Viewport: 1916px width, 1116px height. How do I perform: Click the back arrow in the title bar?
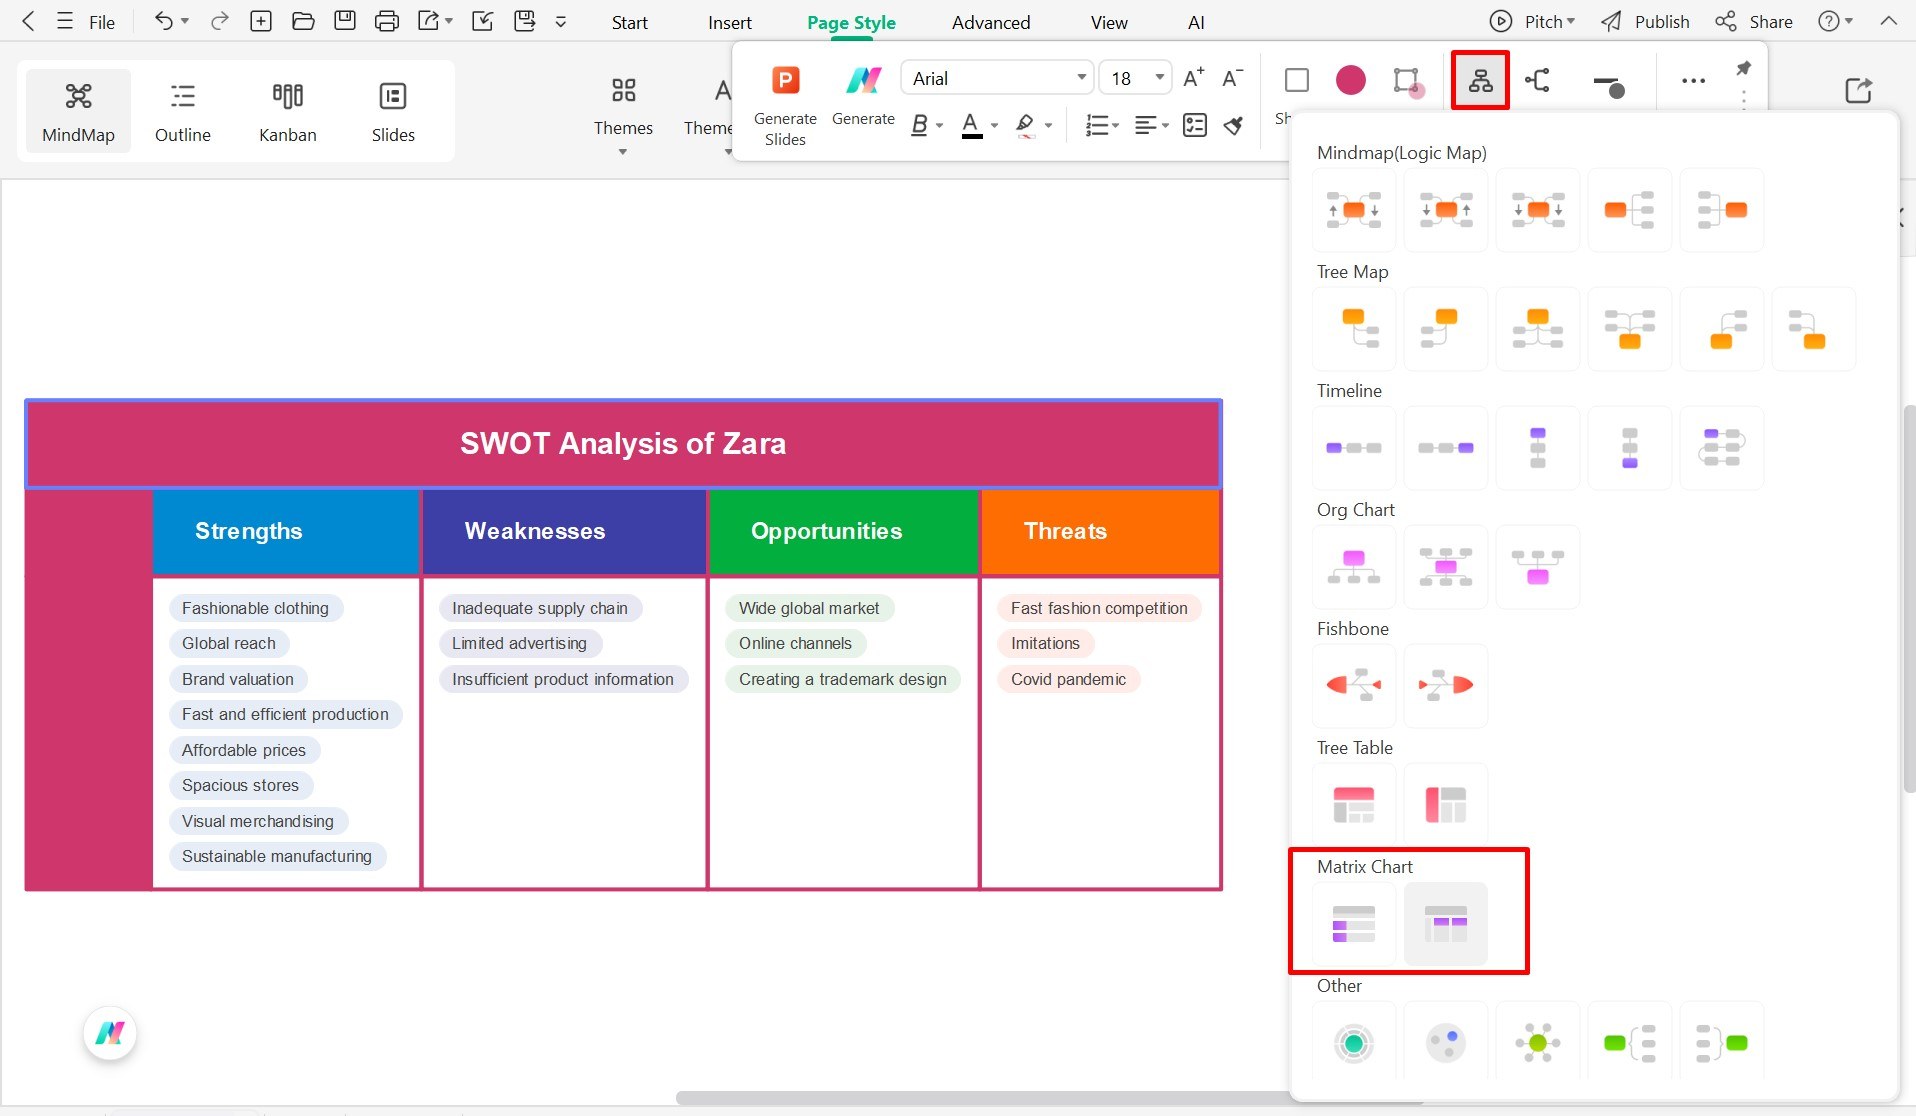point(28,21)
